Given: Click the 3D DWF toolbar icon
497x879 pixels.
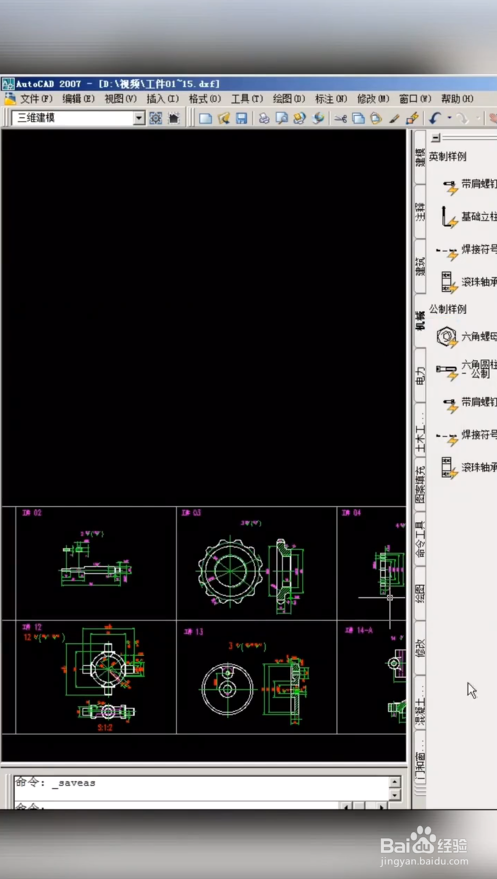Looking at the screenshot, I should point(318,118).
